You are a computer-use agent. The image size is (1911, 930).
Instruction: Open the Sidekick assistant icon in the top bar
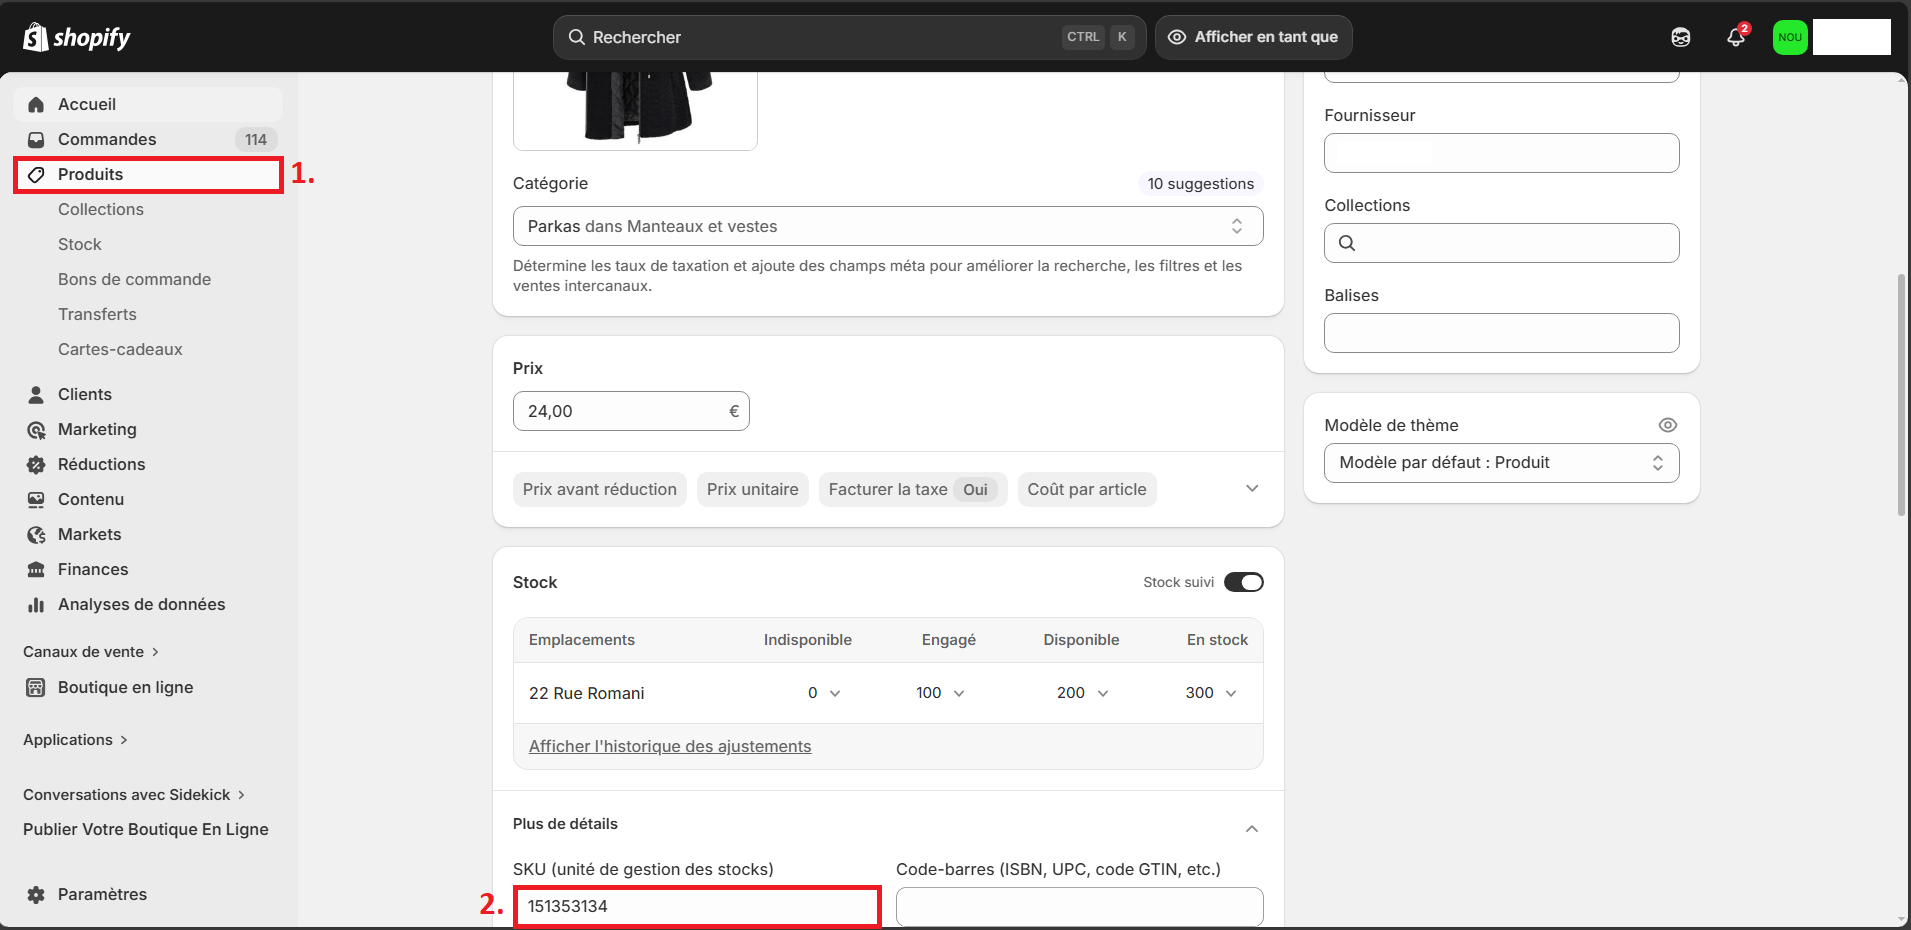(x=1681, y=37)
